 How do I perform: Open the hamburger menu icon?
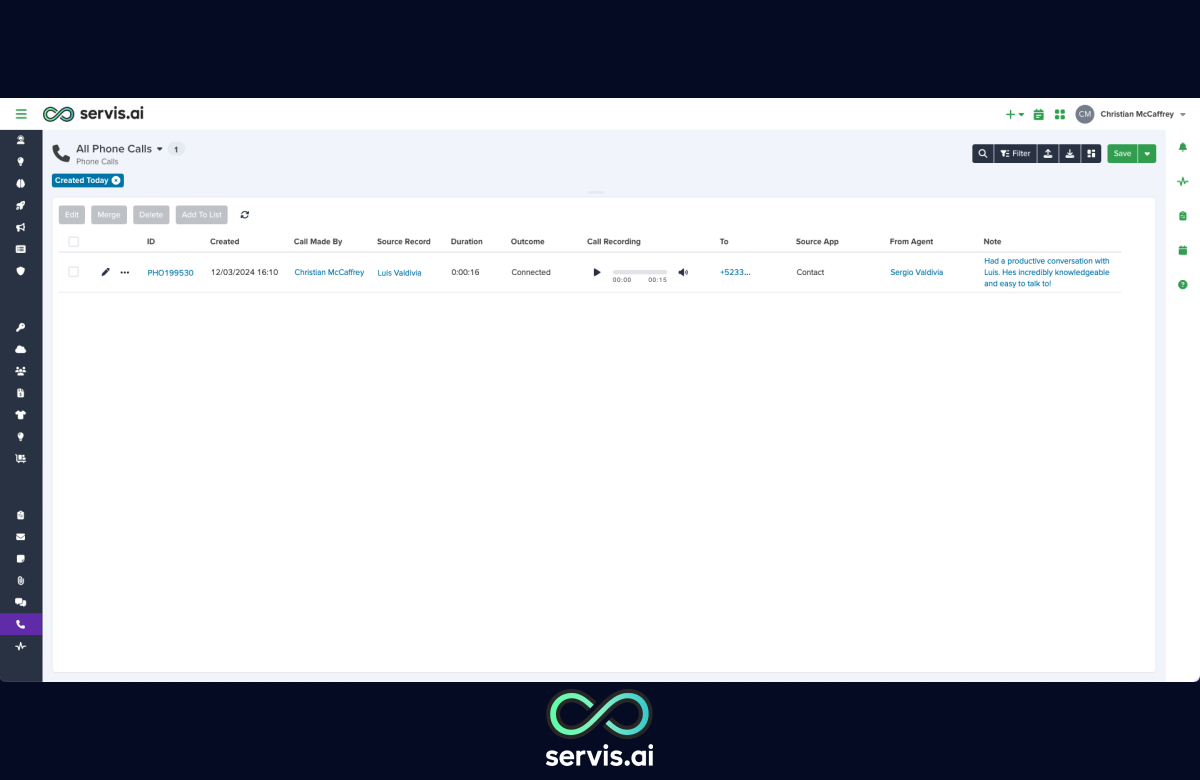click(21, 114)
